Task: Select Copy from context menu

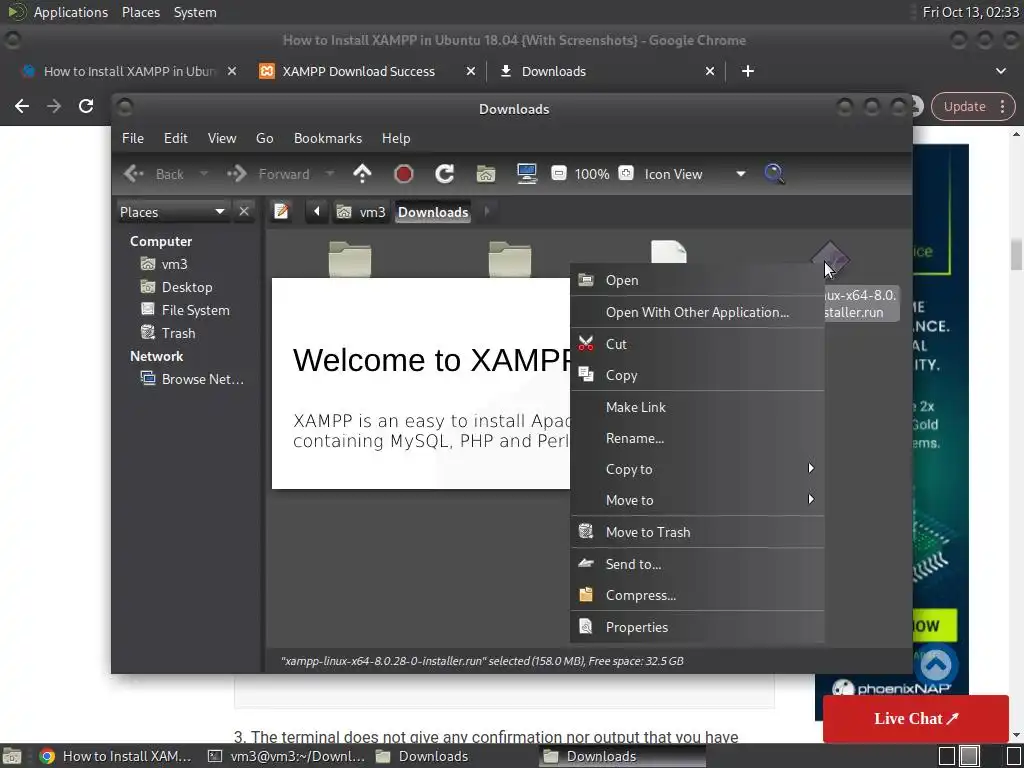Action: (697, 375)
